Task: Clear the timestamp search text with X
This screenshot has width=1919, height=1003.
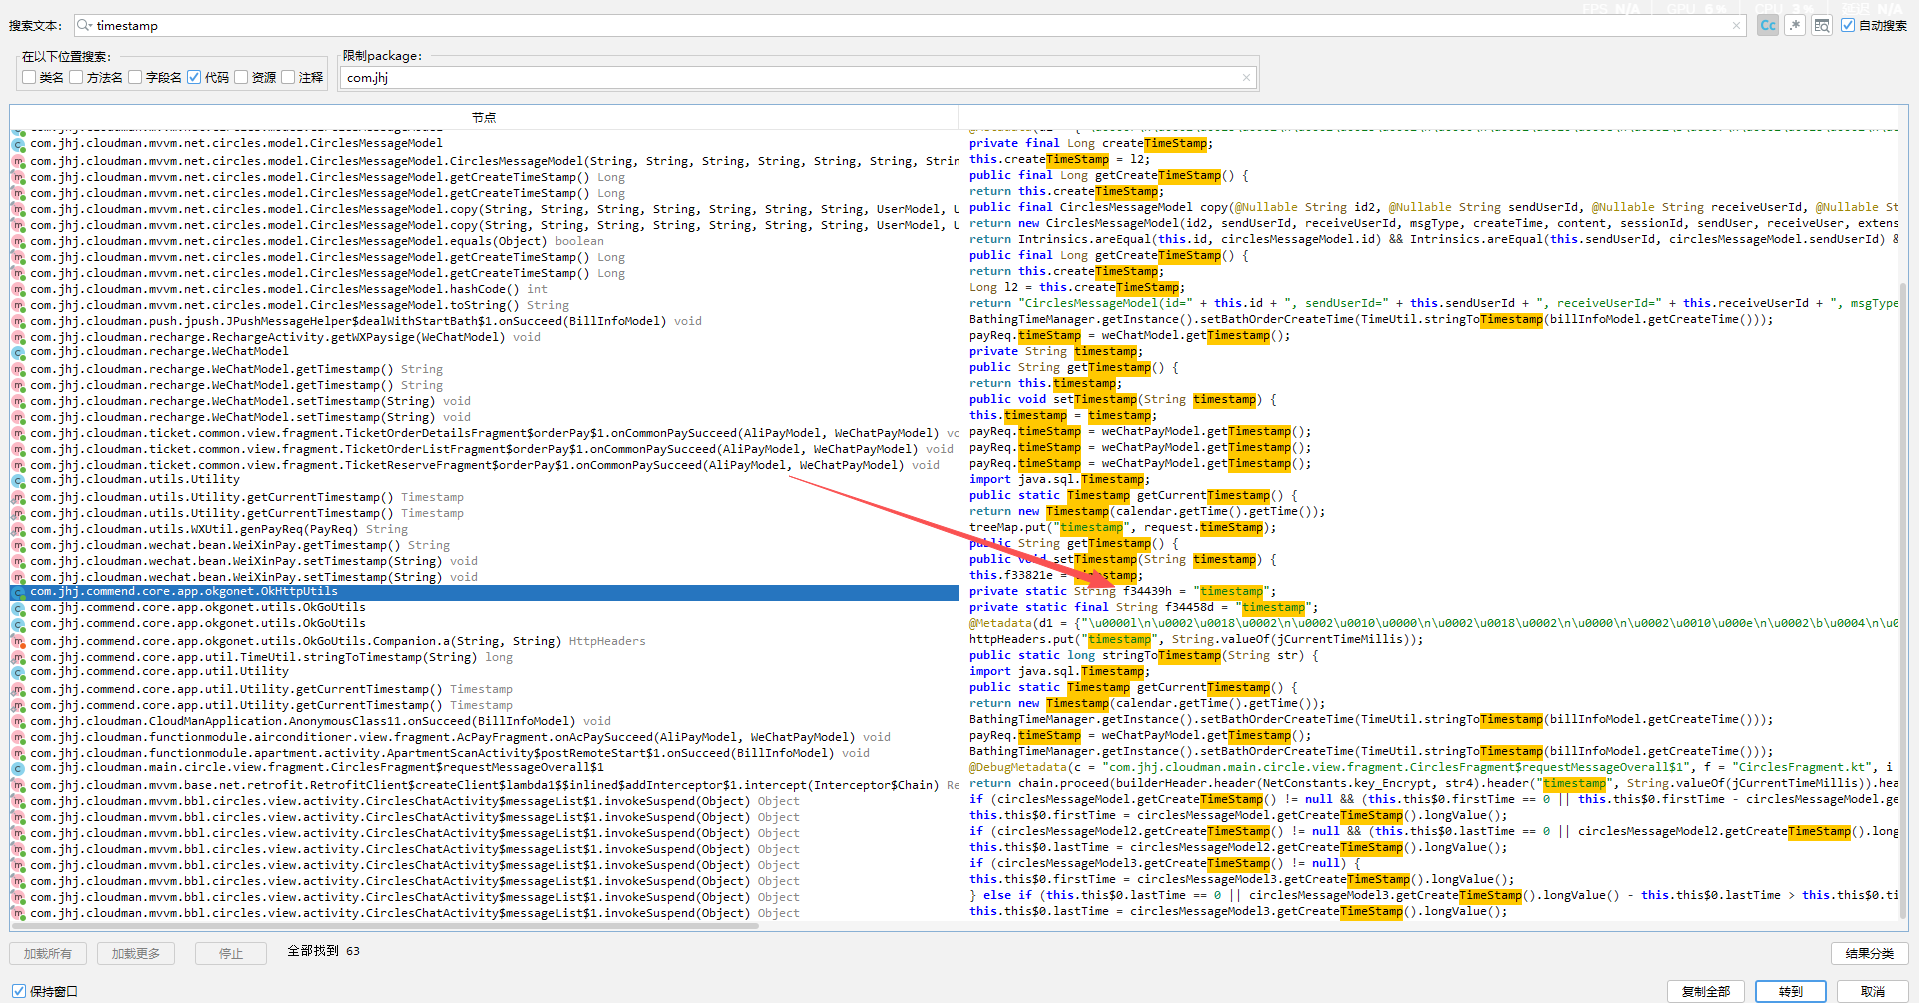Action: click(1737, 26)
